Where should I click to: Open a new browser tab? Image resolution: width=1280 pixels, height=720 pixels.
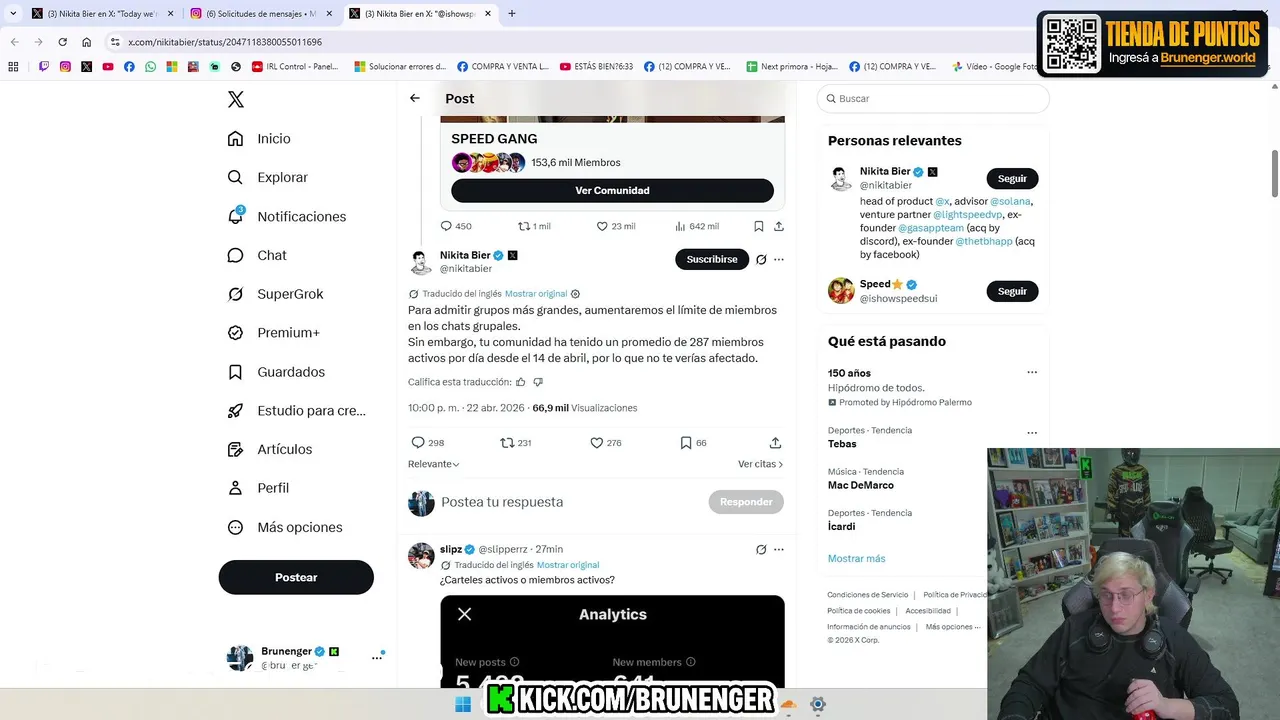point(512,14)
